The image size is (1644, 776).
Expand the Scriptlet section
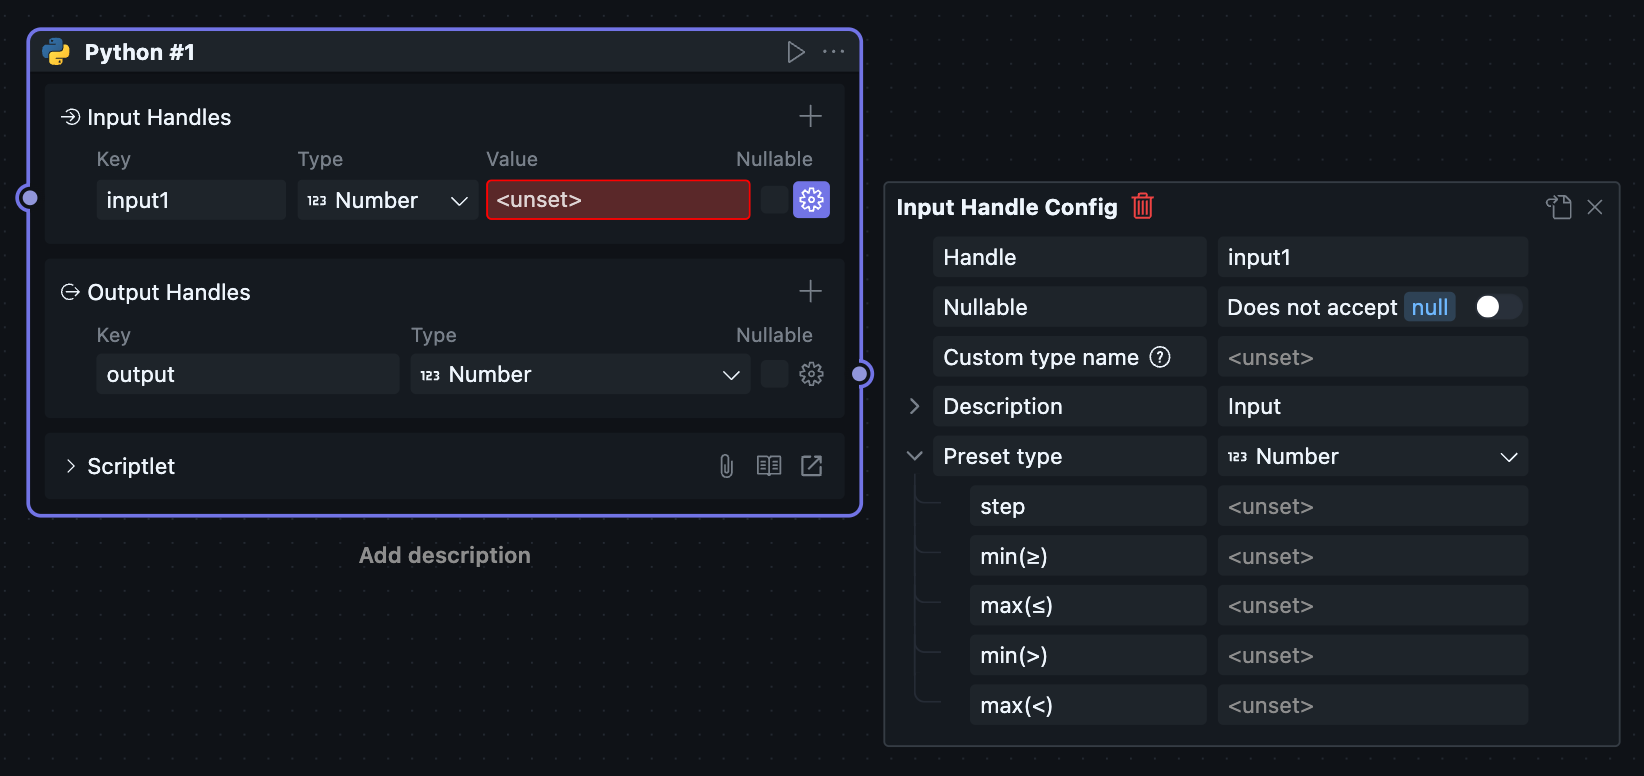(x=71, y=466)
